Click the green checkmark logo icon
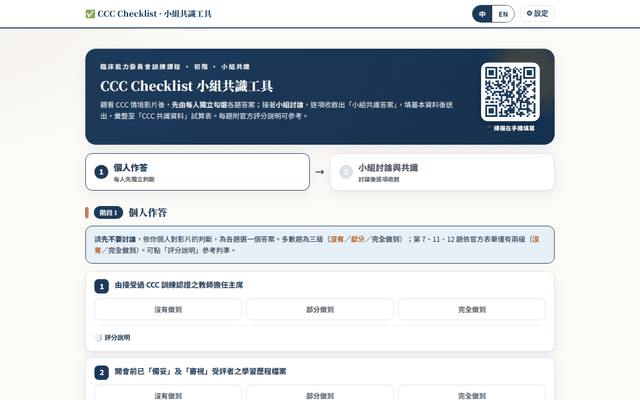The height and width of the screenshot is (400, 640). click(x=90, y=14)
